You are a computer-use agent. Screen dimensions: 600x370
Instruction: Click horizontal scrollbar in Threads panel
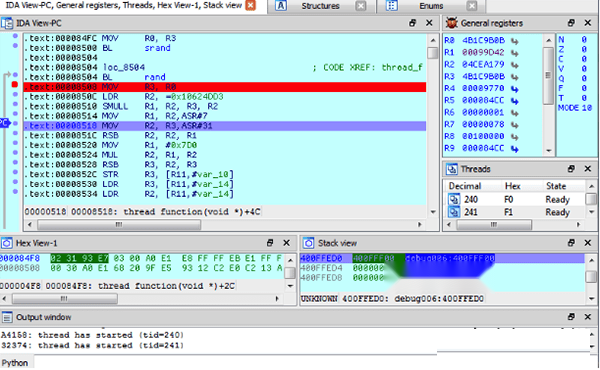point(494,225)
